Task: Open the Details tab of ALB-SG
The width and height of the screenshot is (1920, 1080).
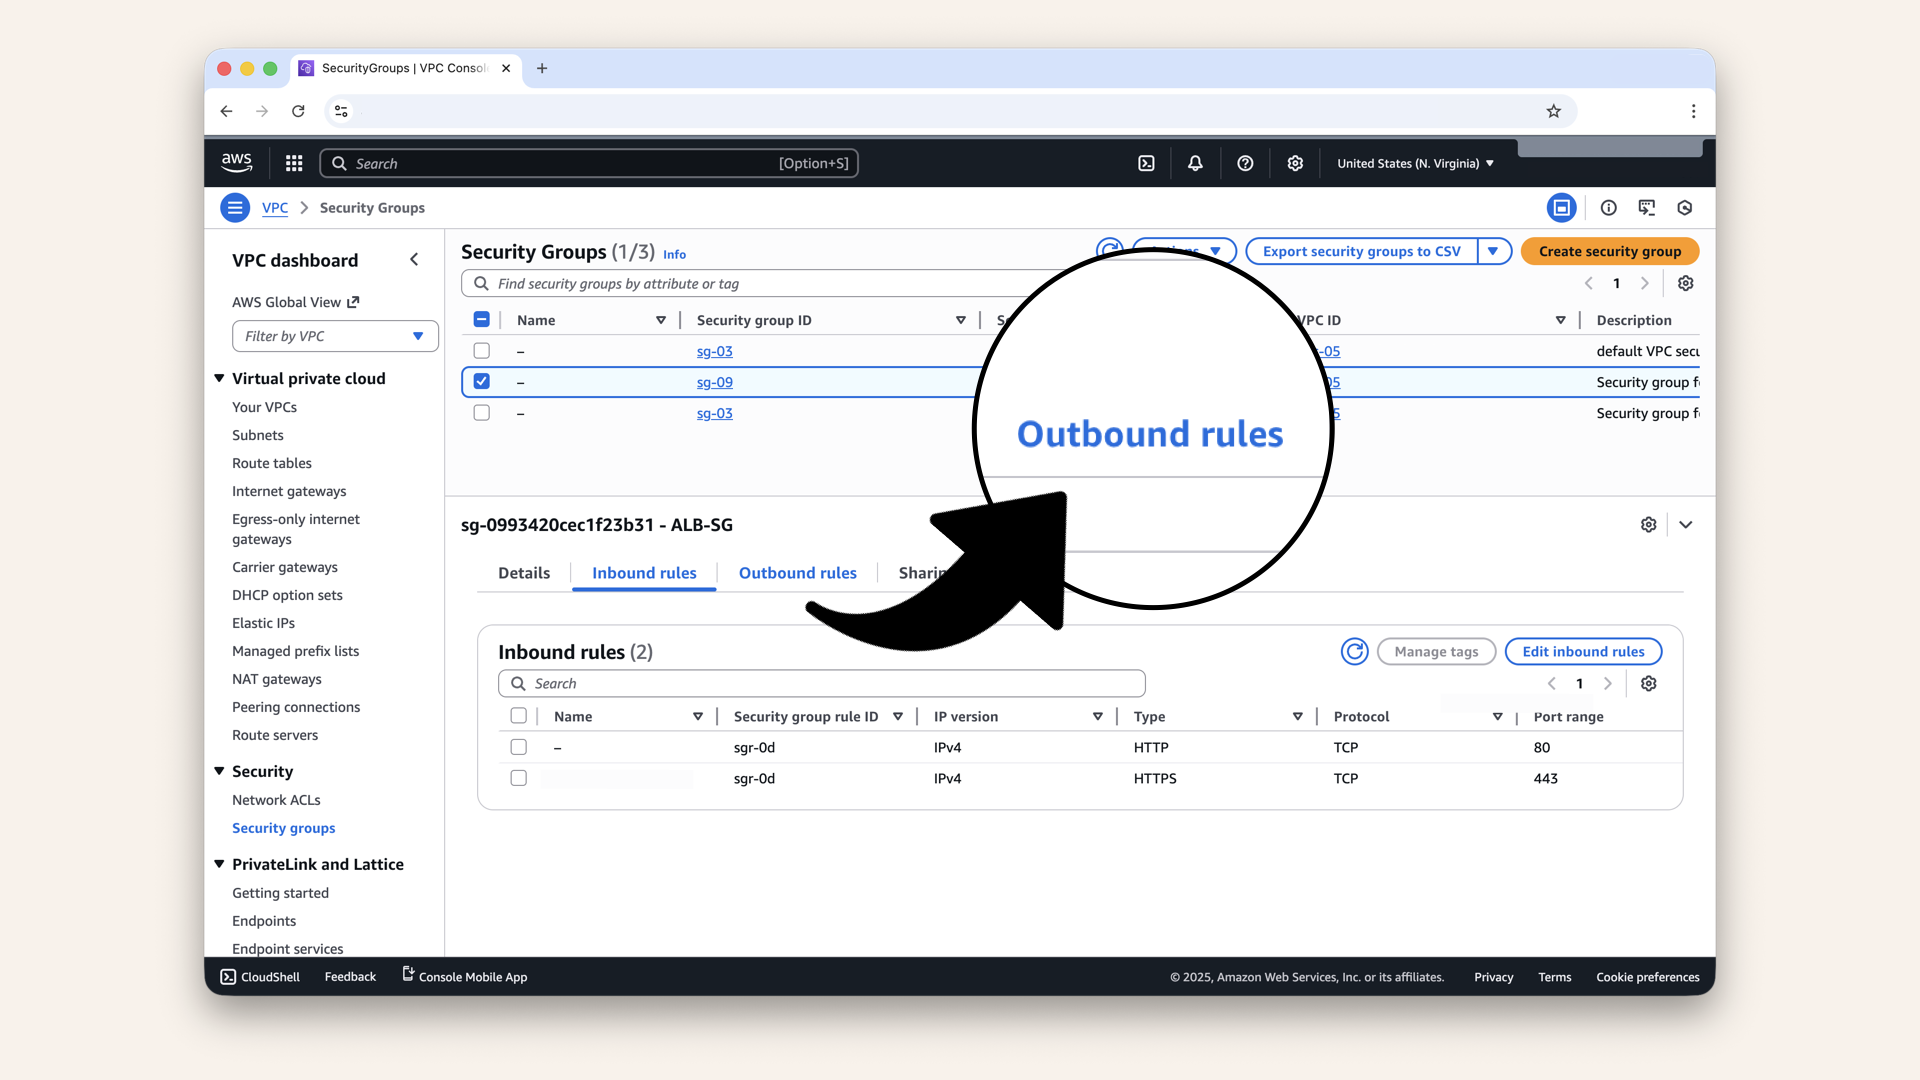Action: 523,573
